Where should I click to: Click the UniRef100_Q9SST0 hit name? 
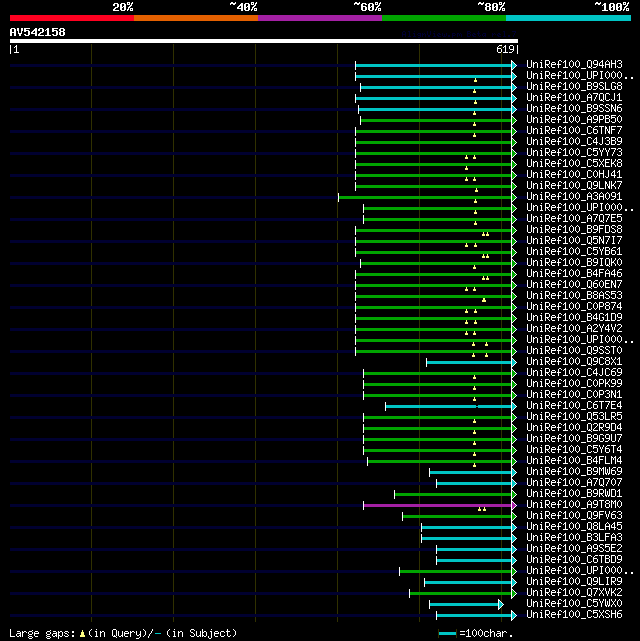[x=574, y=351]
